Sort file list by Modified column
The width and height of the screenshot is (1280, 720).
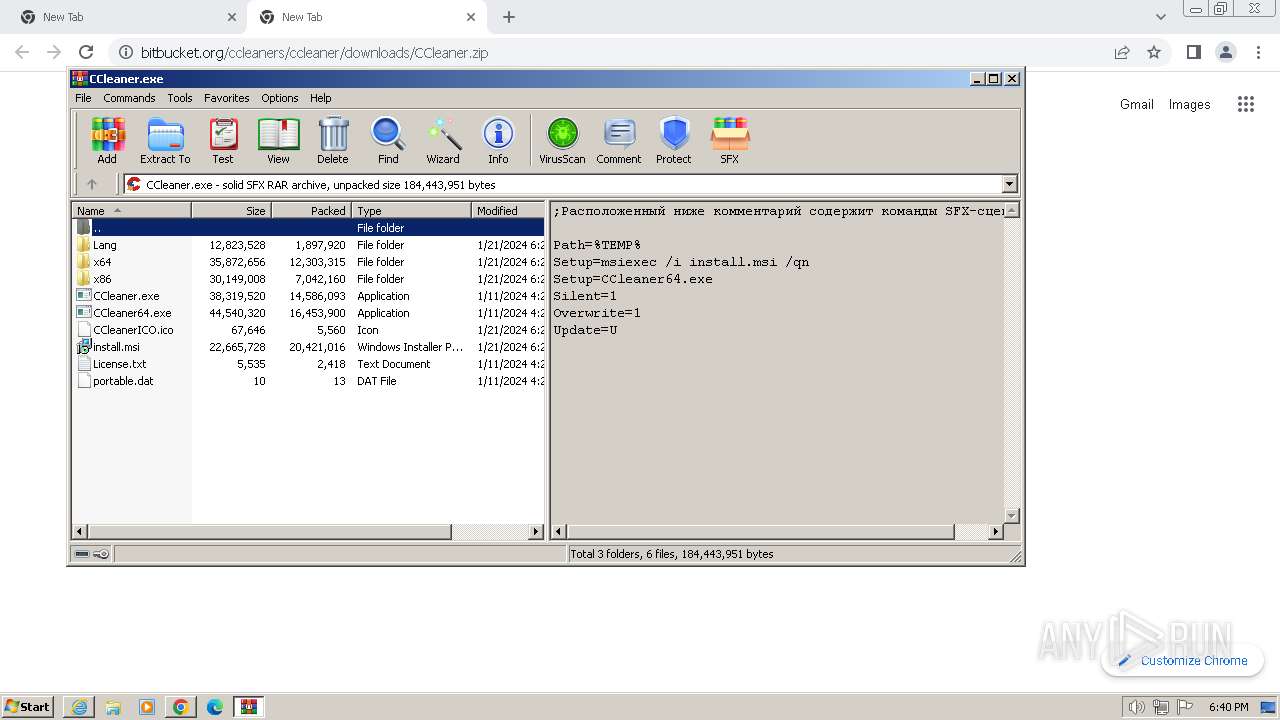pyautogui.click(x=508, y=210)
